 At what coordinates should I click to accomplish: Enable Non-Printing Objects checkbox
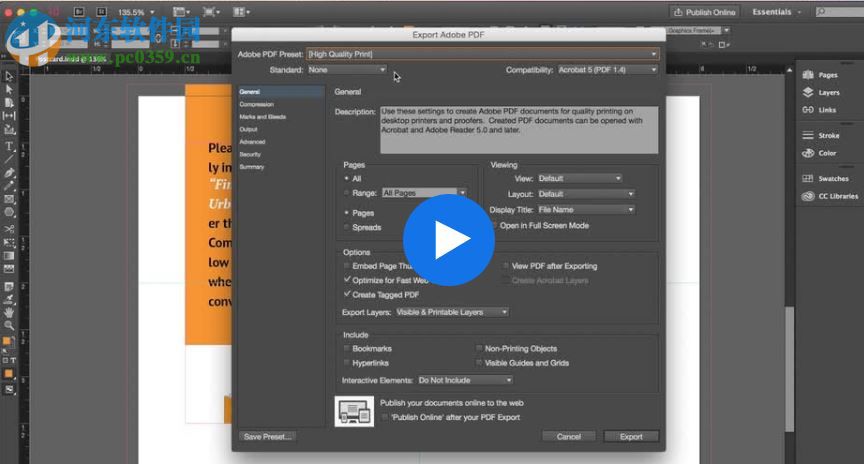479,348
